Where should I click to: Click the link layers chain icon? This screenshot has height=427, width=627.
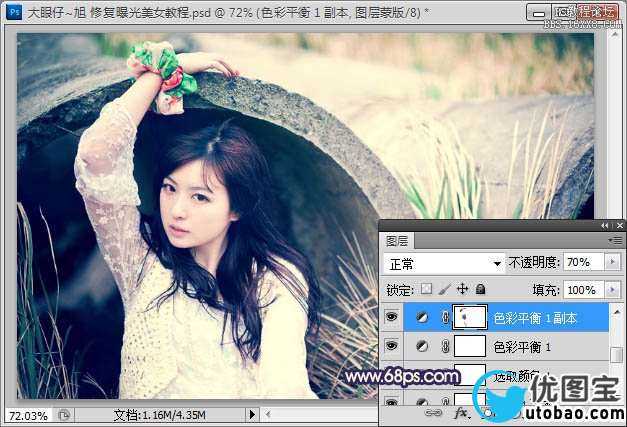(x=433, y=413)
